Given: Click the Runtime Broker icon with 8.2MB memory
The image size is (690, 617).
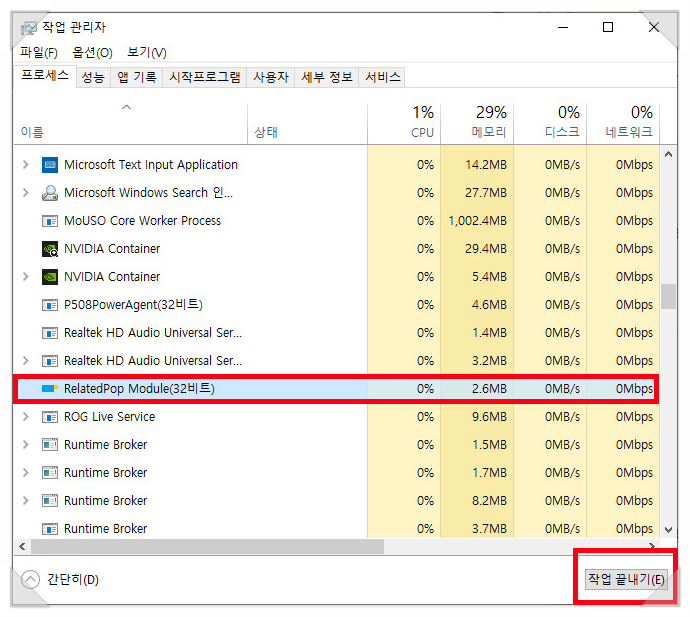Looking at the screenshot, I should click(50, 501).
